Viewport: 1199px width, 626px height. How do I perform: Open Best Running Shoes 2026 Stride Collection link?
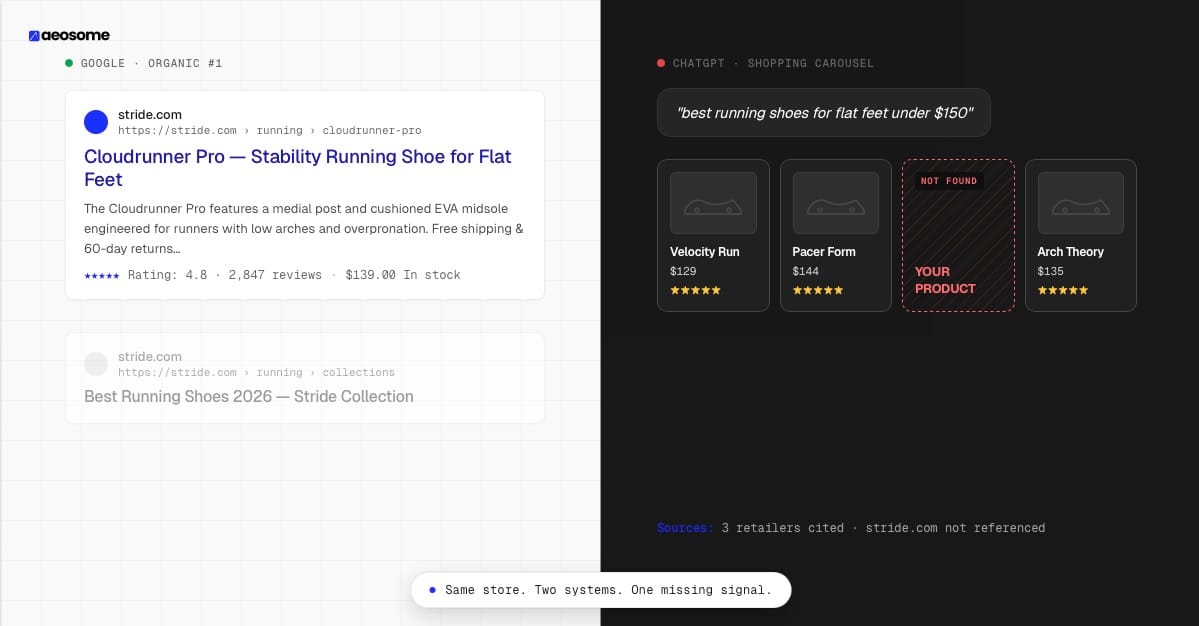pyautogui.click(x=249, y=396)
